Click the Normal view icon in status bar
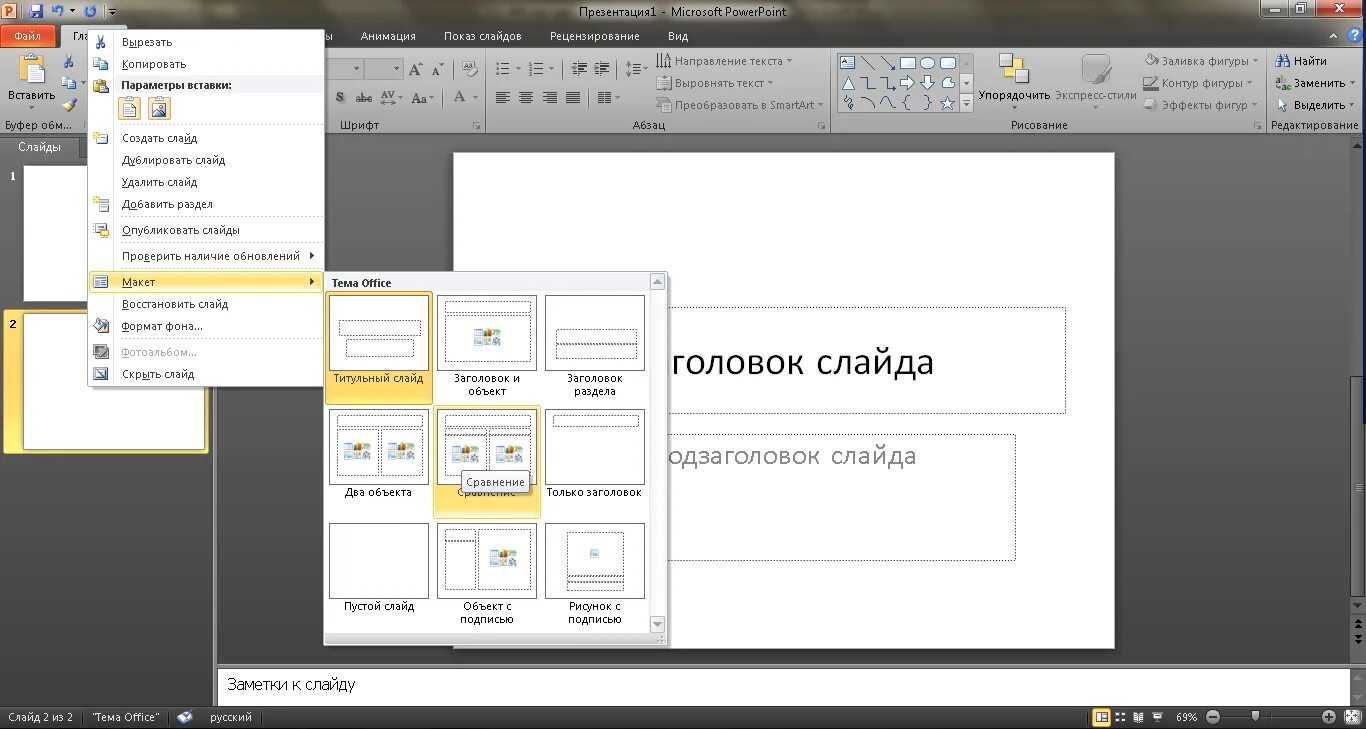Screen dimensions: 1366x729 1101,717
